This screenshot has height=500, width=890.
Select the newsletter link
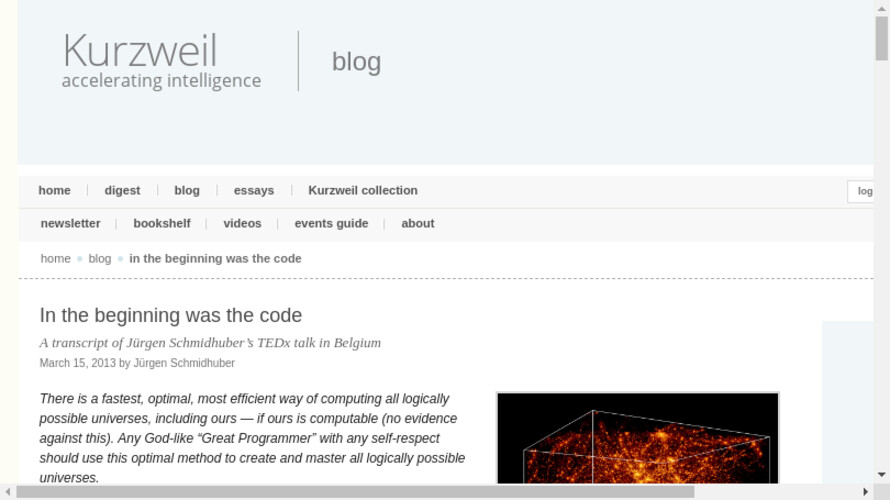tap(70, 223)
